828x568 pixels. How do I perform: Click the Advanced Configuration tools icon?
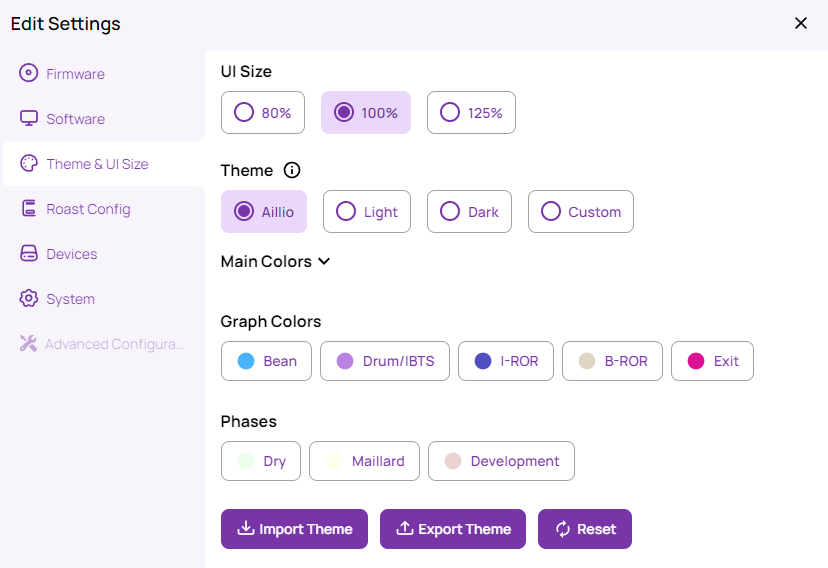[x=28, y=343]
